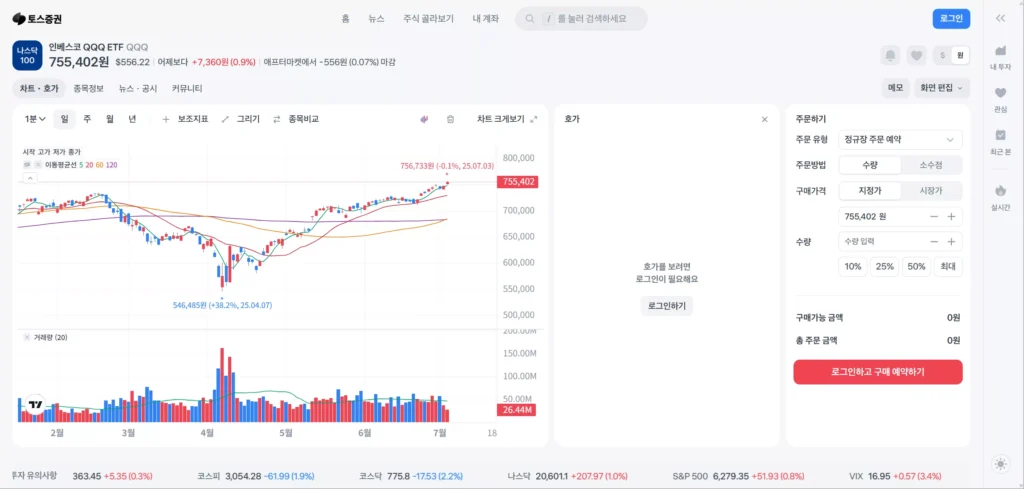Click the Toss Securities logo
Screen dimensions: 1024x489
(x=37, y=19)
